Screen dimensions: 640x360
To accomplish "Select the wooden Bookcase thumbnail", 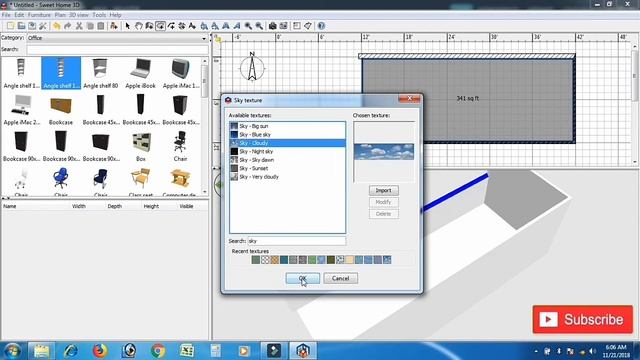I will (x=61, y=110).
